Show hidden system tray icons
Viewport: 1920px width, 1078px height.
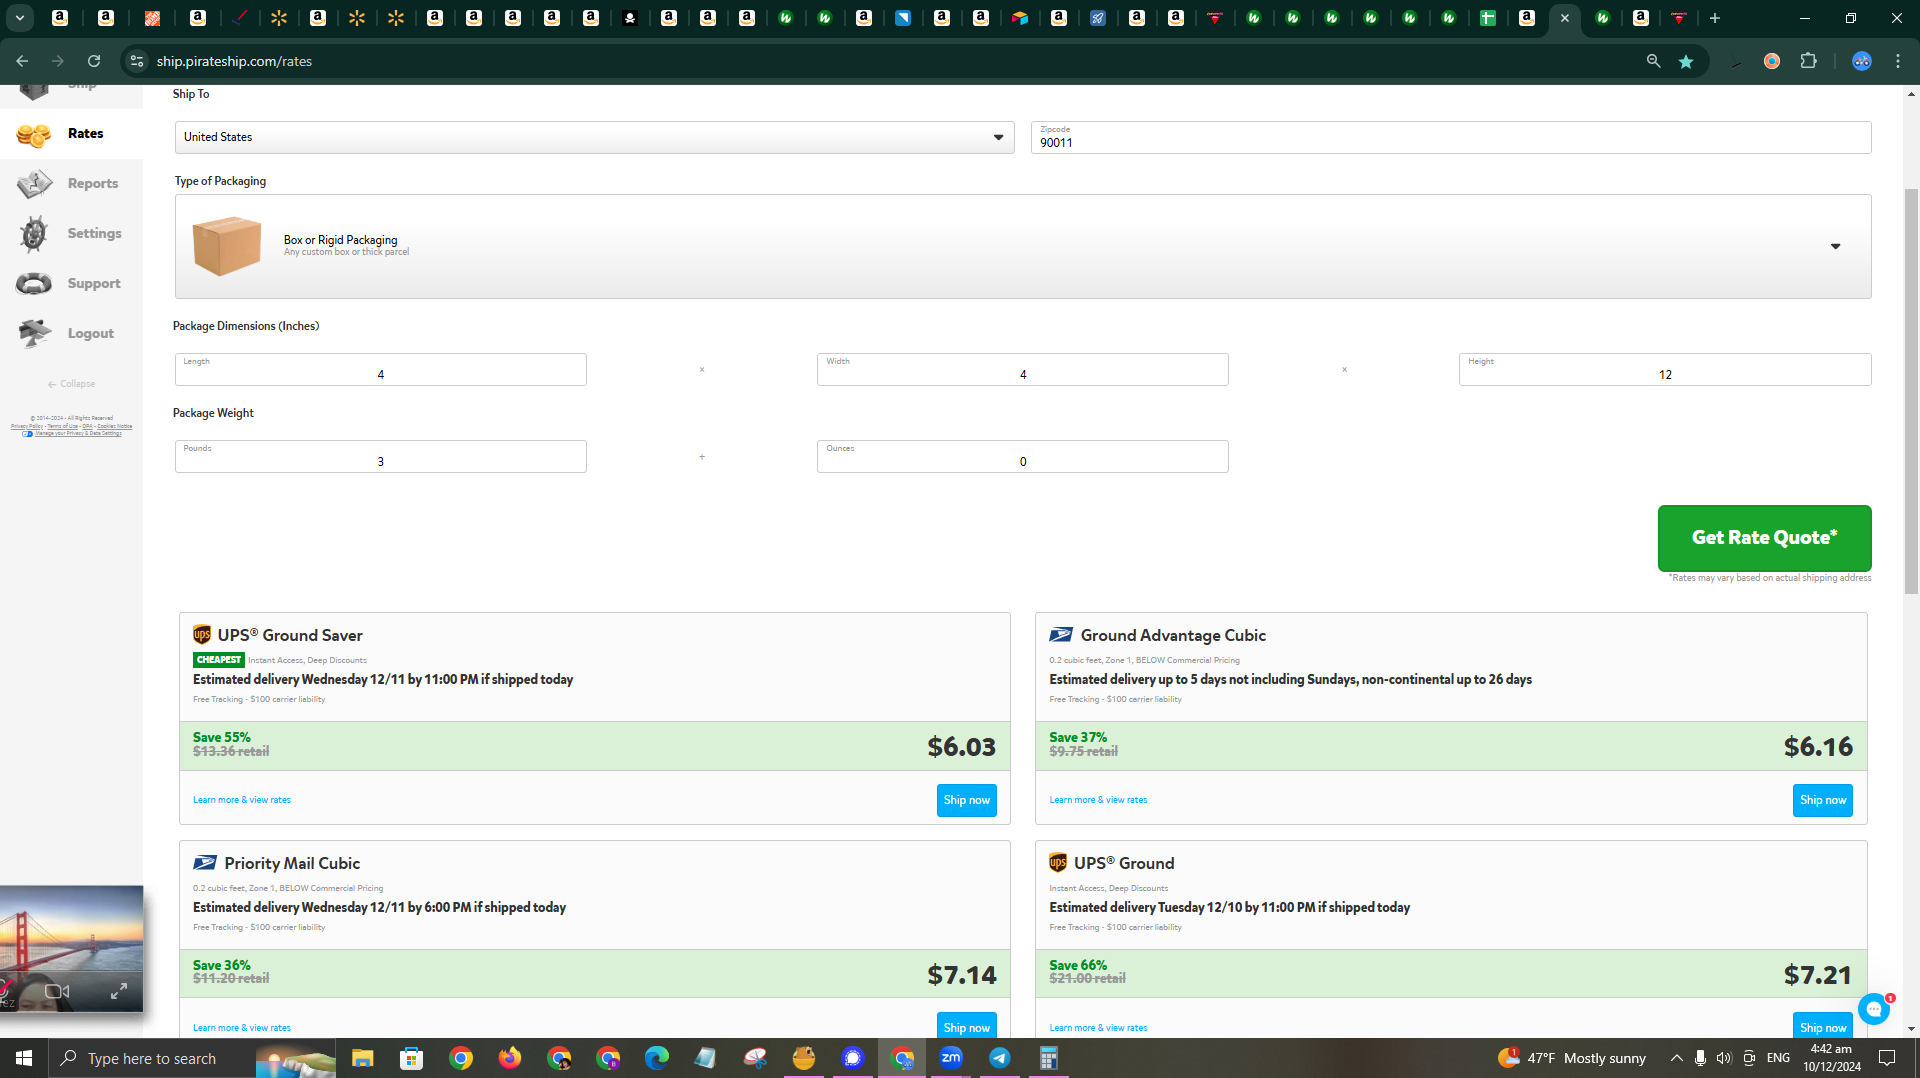(1677, 1058)
